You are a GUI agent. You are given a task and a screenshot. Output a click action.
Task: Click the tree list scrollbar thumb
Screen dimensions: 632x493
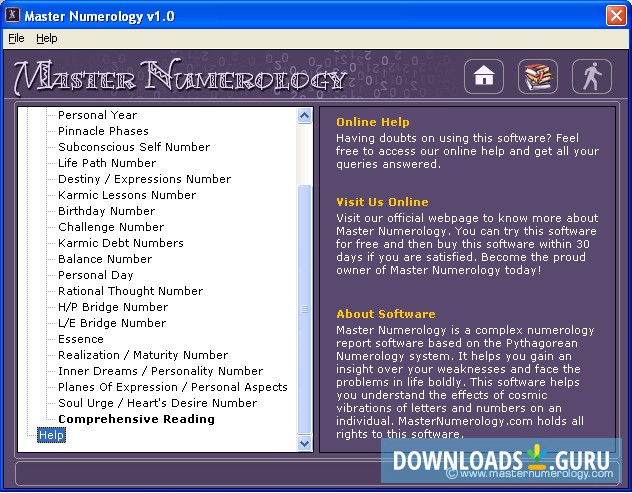[304, 309]
